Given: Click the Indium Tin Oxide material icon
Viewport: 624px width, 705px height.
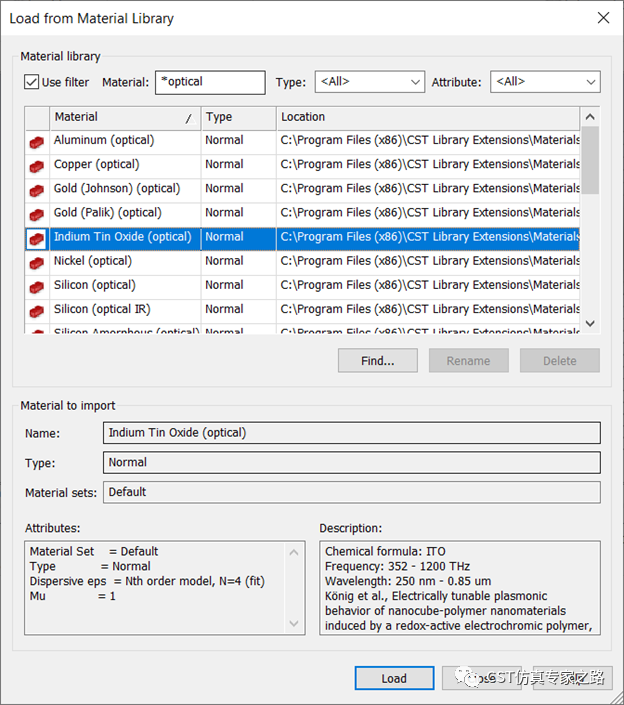Looking at the screenshot, I should coord(36,239).
